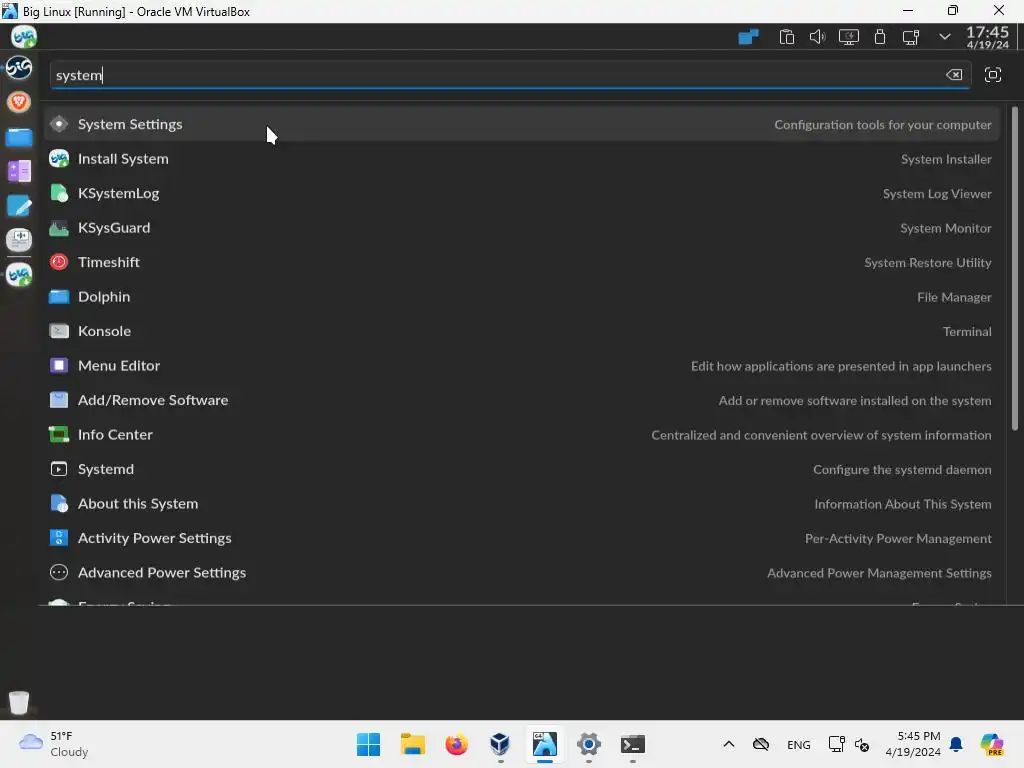
Task: Open the volume tray icon in Big Linux panel
Action: pos(817,37)
